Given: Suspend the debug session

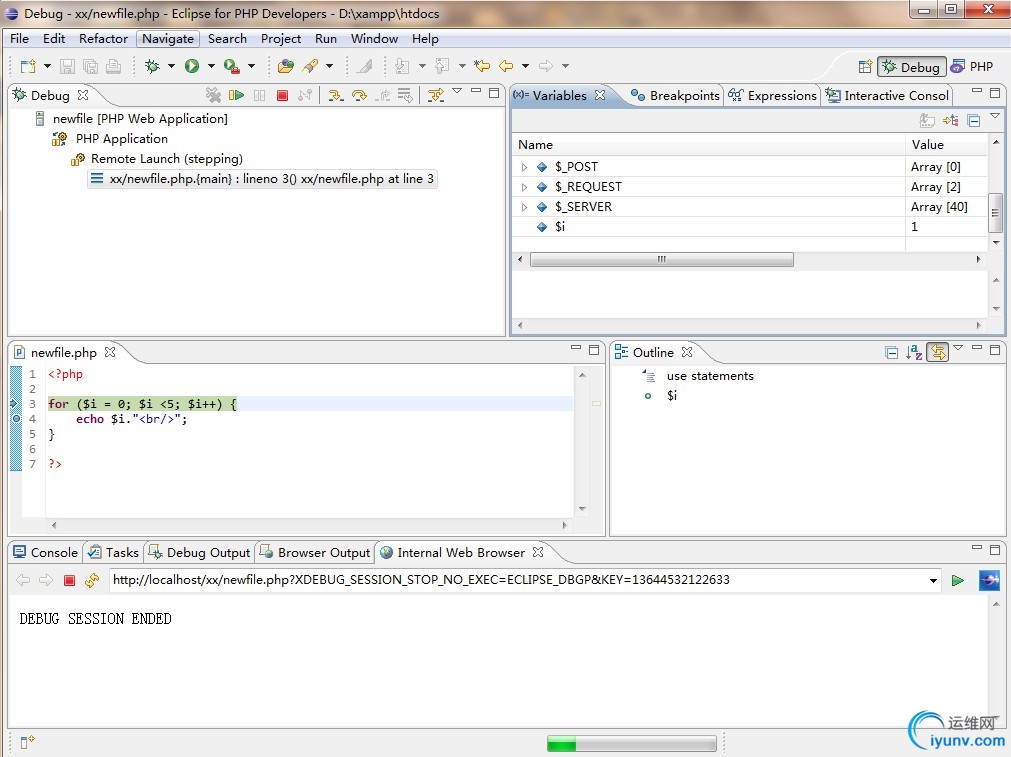Looking at the screenshot, I should 259,95.
